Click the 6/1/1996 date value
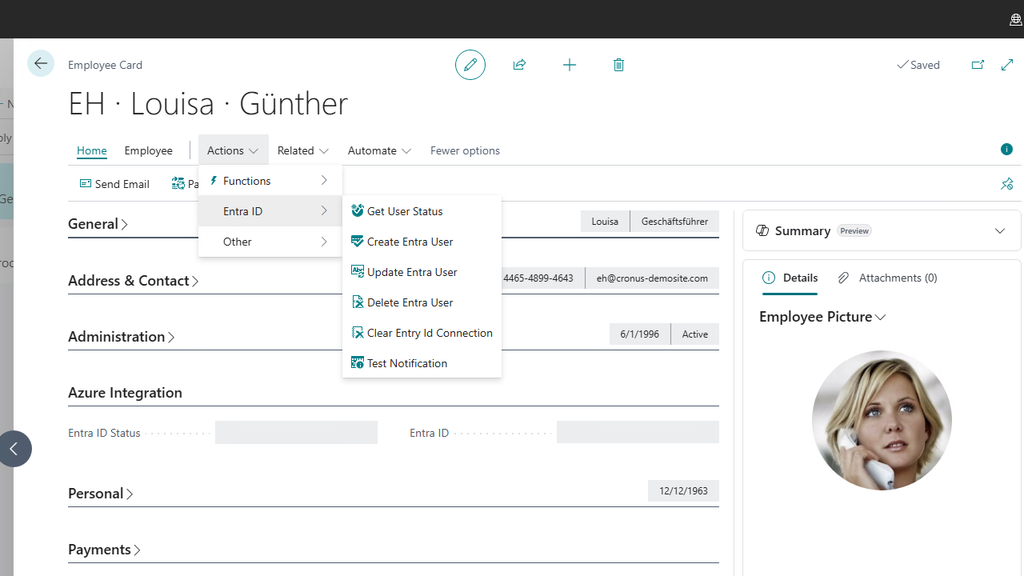The image size is (1024, 576). click(639, 334)
